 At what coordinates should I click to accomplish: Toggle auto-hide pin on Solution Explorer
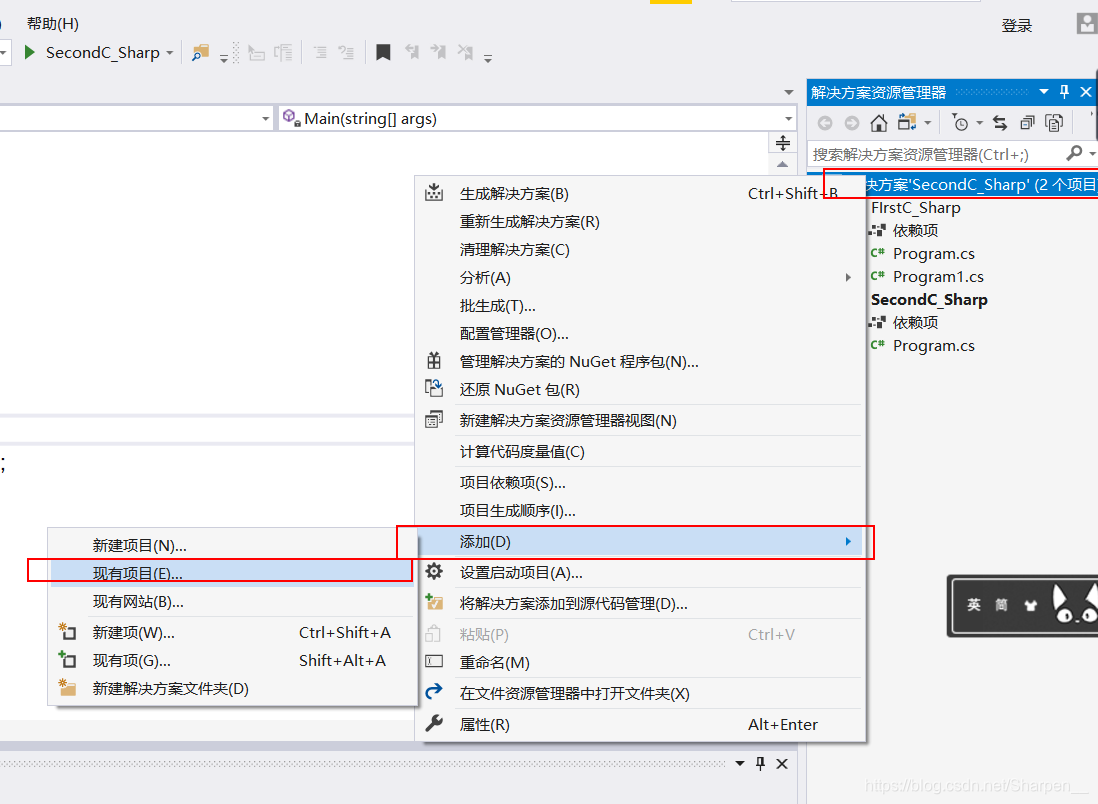coord(1064,92)
